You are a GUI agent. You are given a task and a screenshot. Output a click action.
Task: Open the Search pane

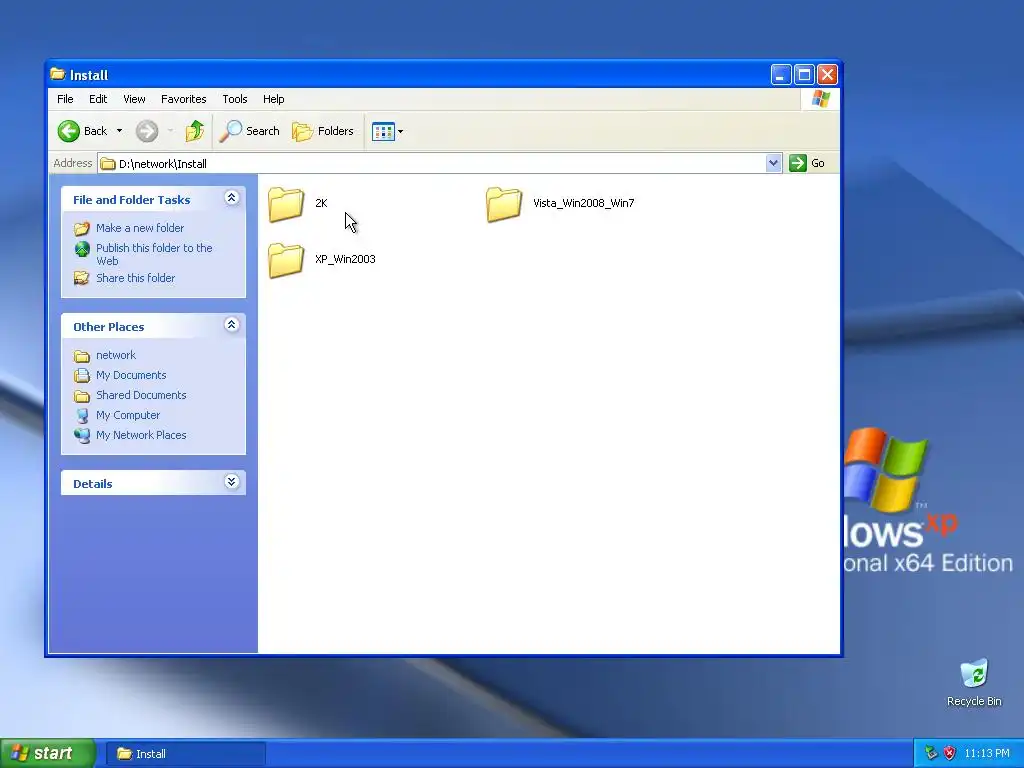249,131
